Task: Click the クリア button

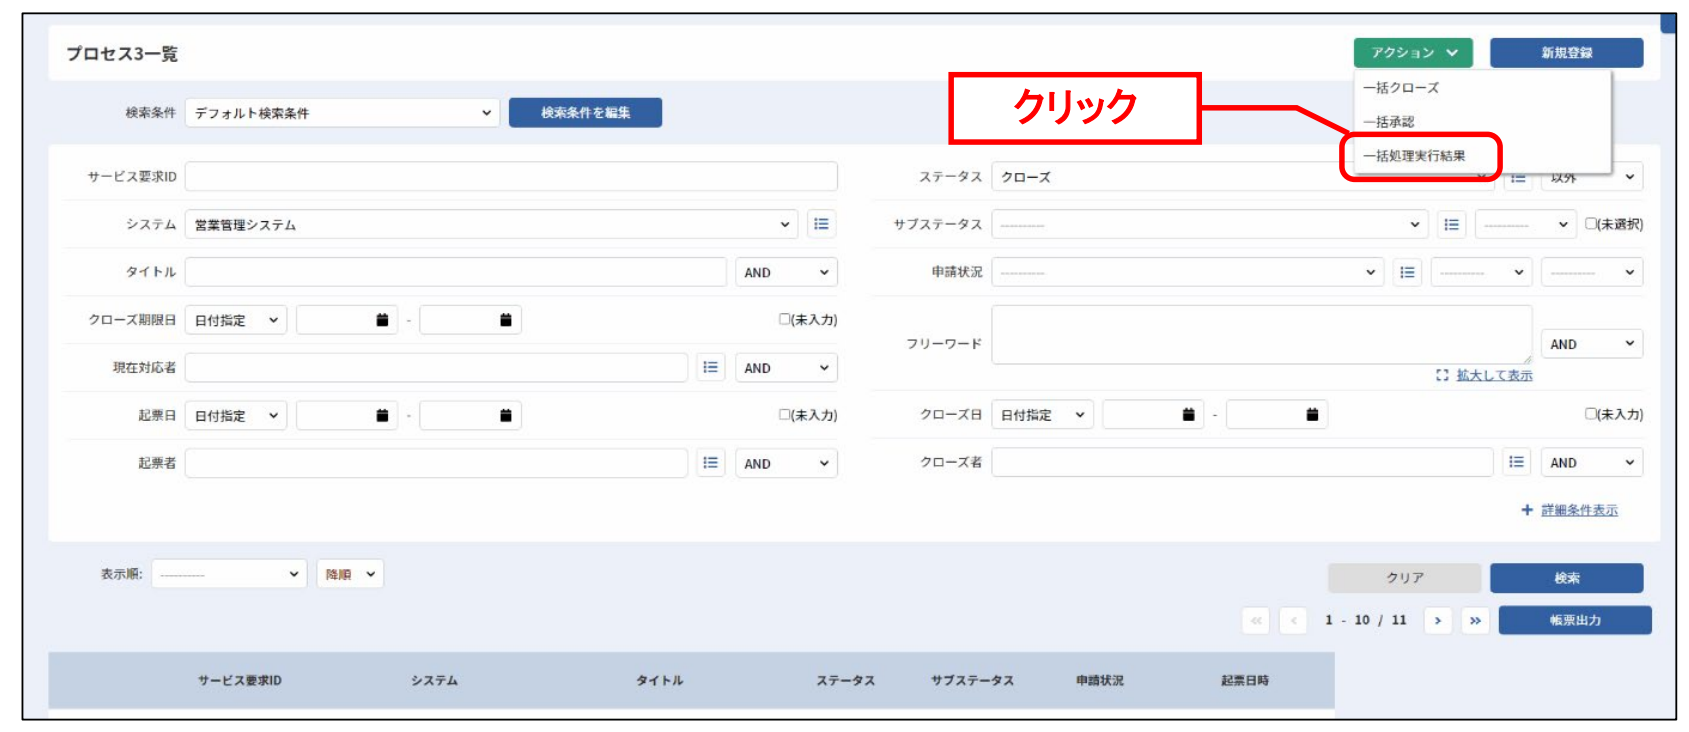Action: (x=1404, y=578)
